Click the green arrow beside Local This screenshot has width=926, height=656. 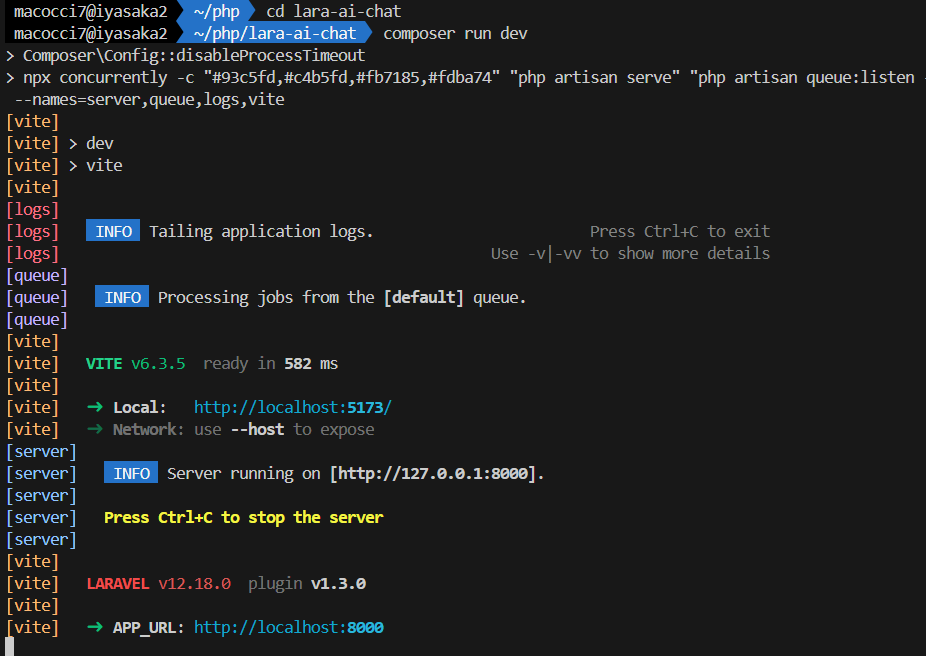95,408
